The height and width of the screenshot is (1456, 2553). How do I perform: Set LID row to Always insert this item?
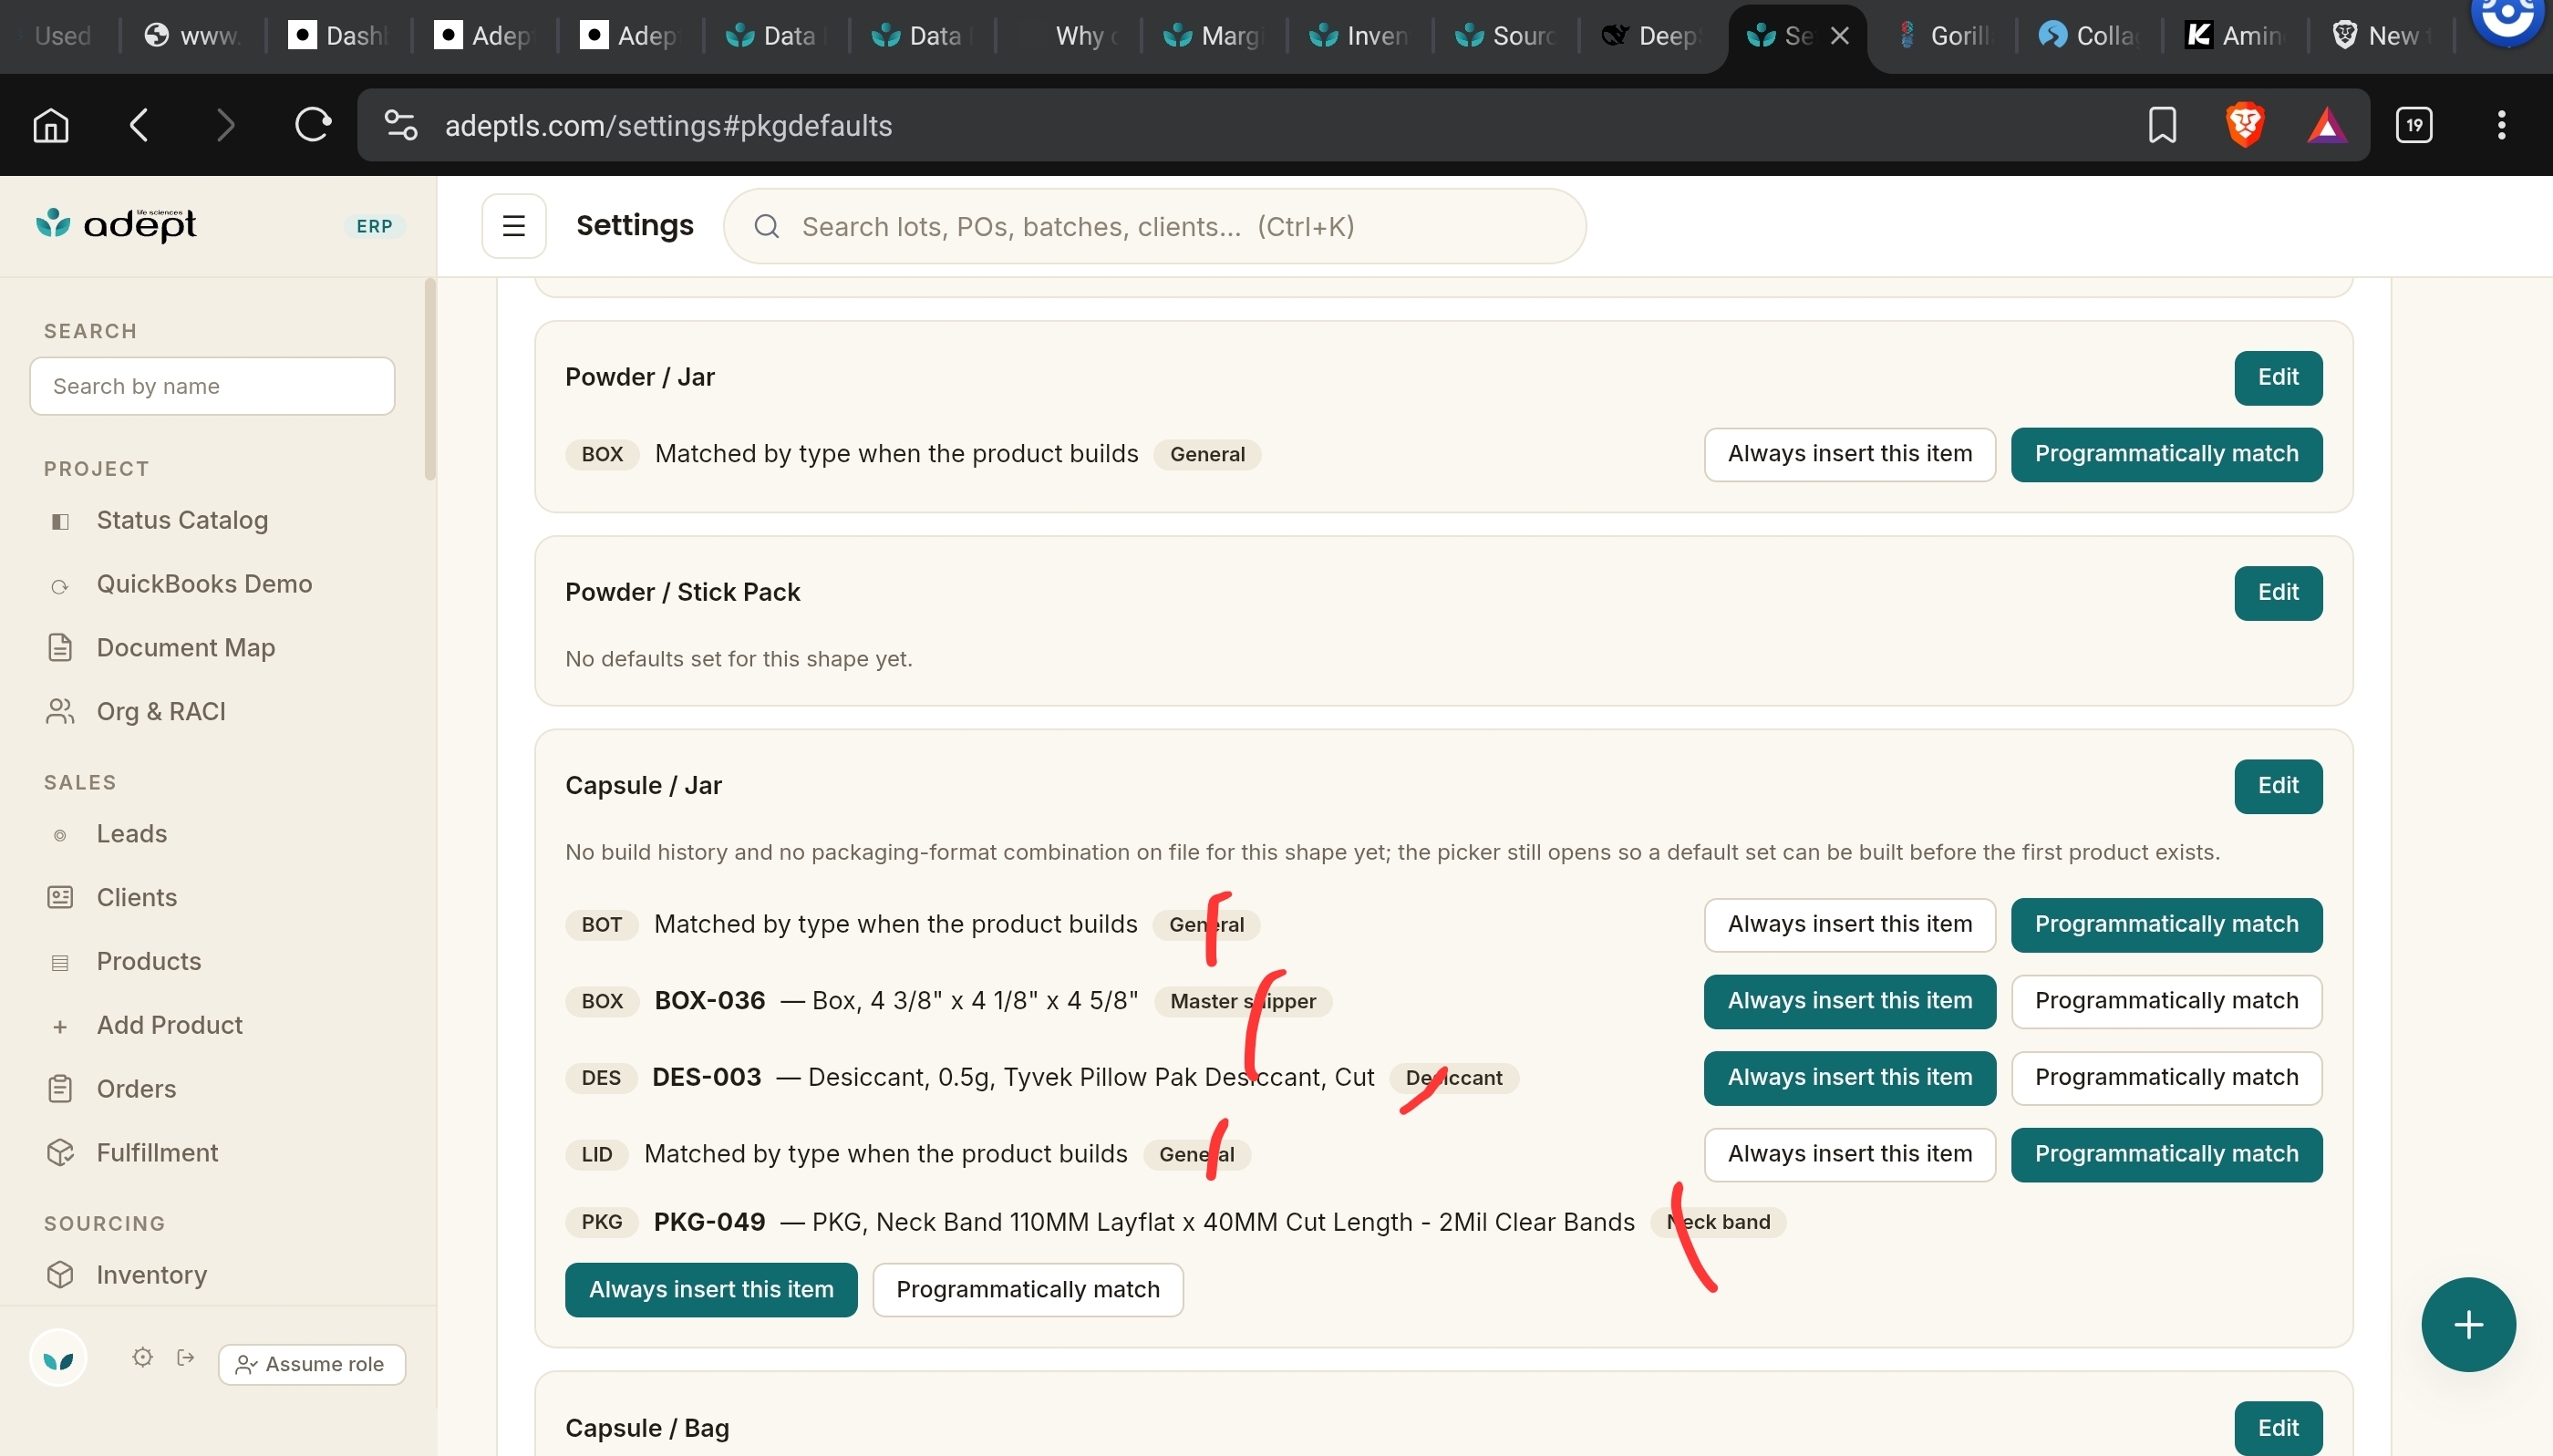(1849, 1154)
